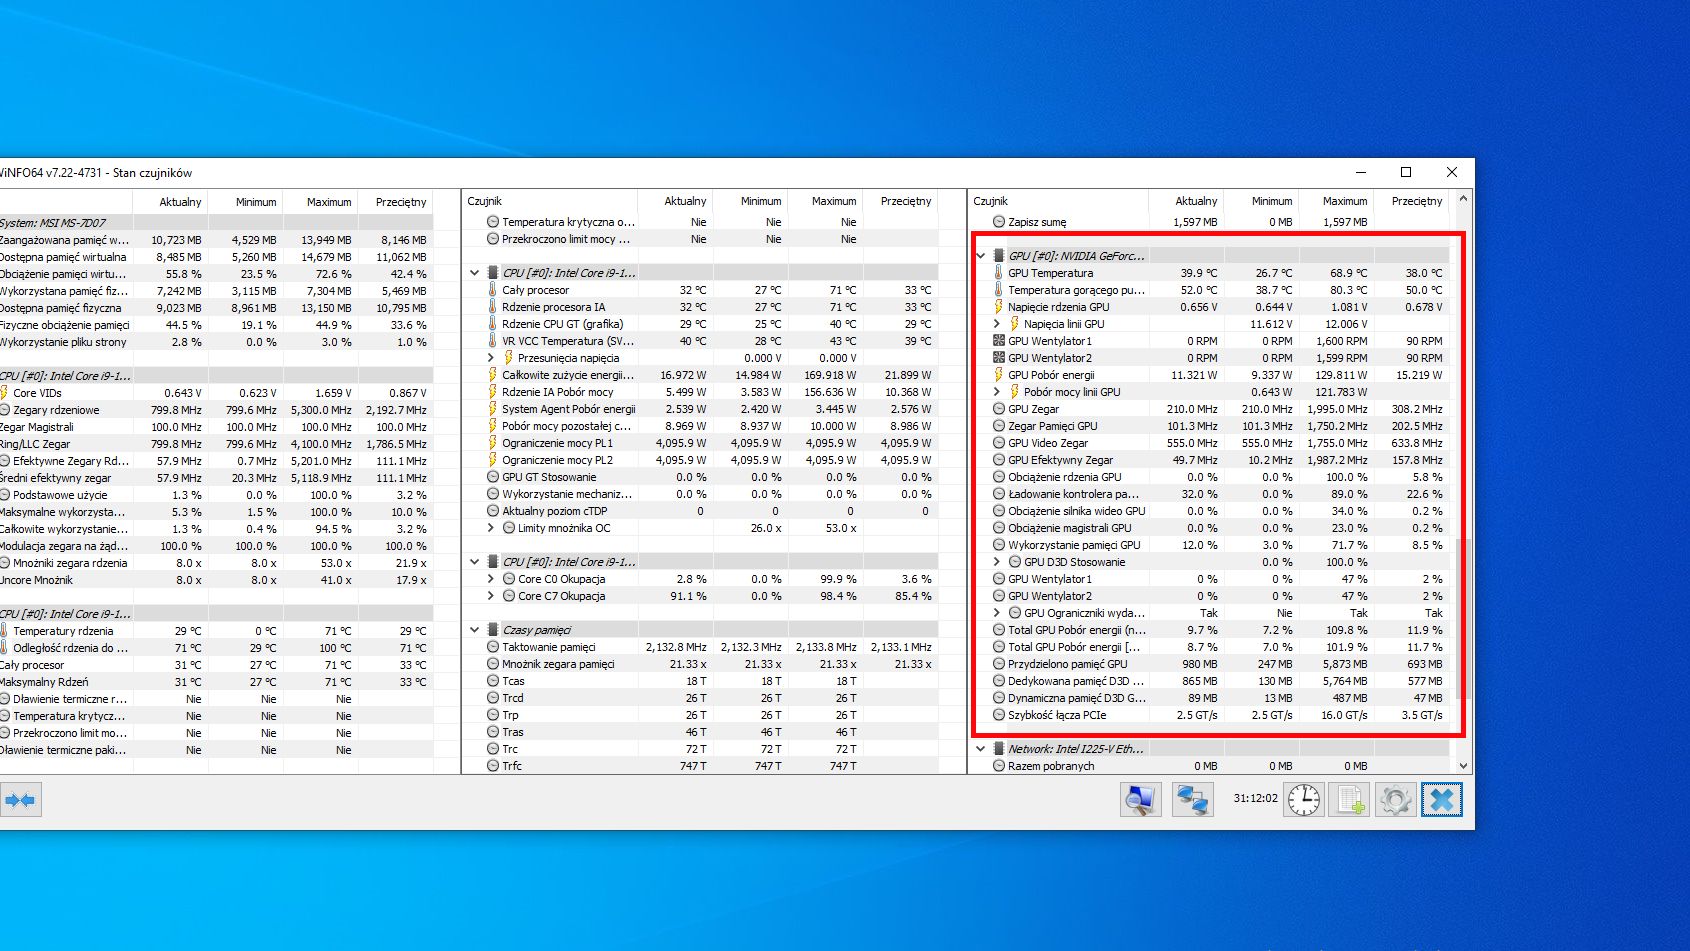The height and width of the screenshot is (951, 1690).
Task: Expand the Przesunięcia napięcia row
Action: [490, 358]
